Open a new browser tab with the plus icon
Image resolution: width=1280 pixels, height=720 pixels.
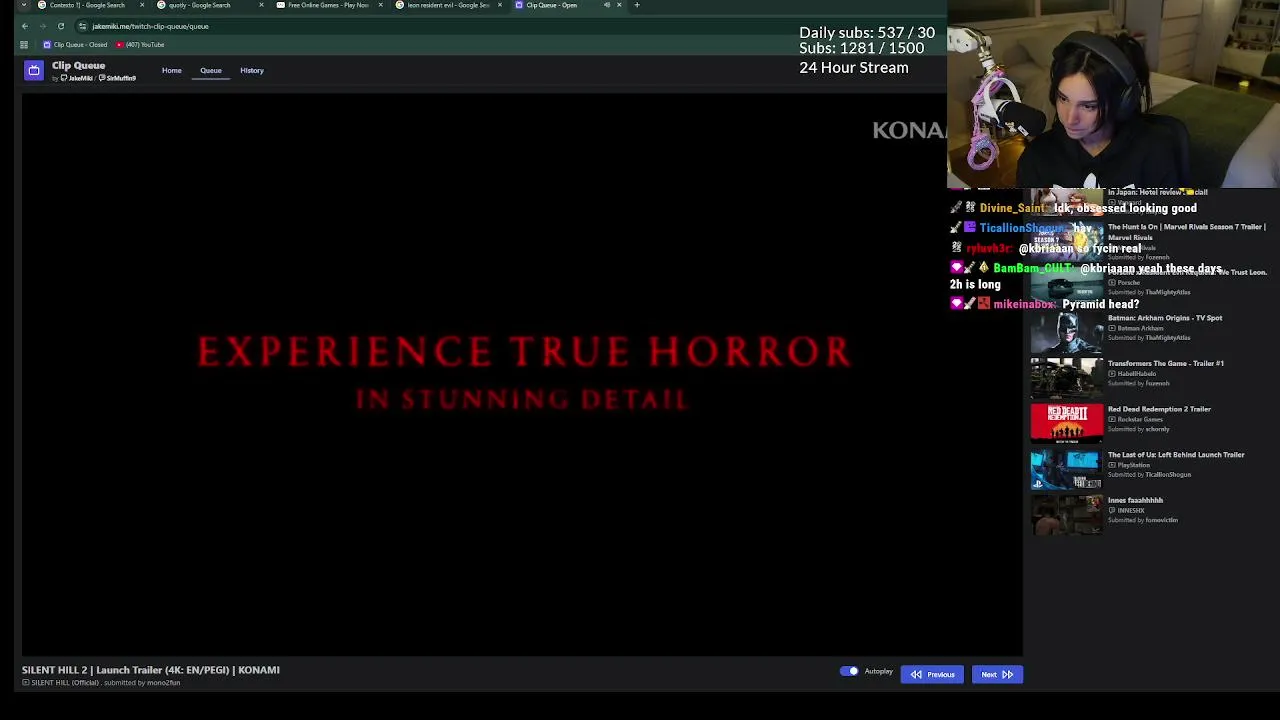click(x=637, y=5)
